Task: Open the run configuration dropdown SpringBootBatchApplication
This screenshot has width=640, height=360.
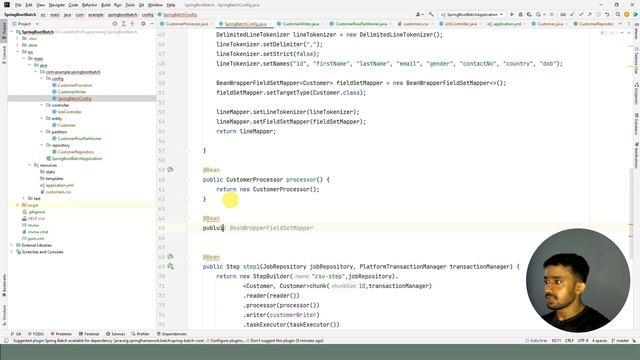Action: pos(472,14)
